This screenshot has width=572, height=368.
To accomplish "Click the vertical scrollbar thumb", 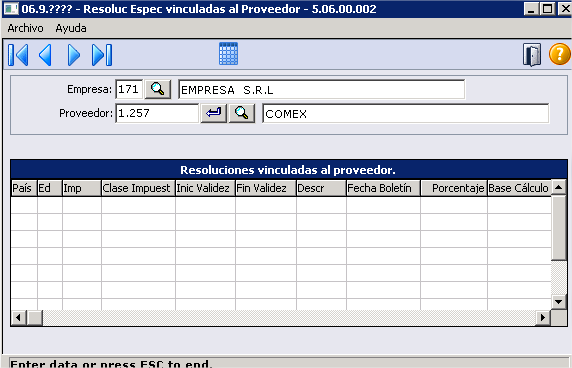I will (559, 228).
